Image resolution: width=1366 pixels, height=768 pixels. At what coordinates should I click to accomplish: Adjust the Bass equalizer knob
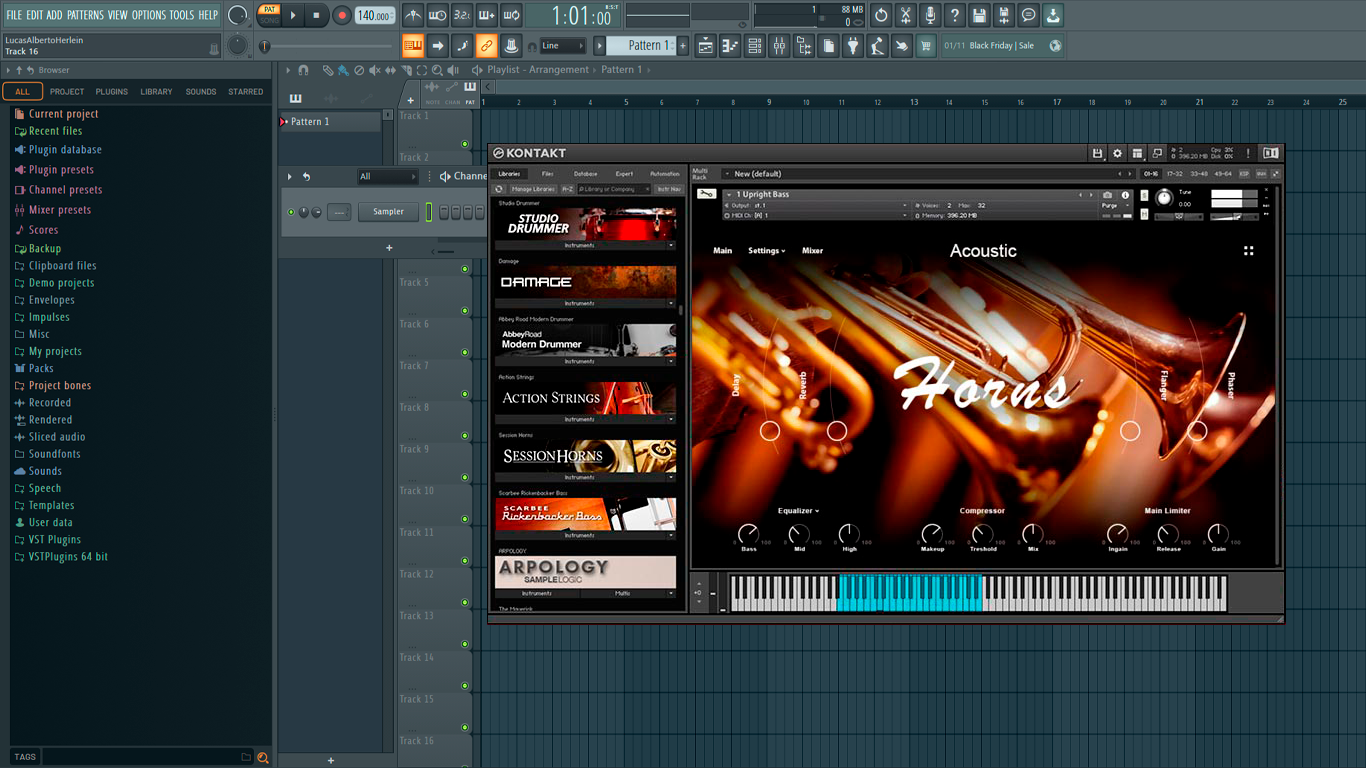(748, 535)
